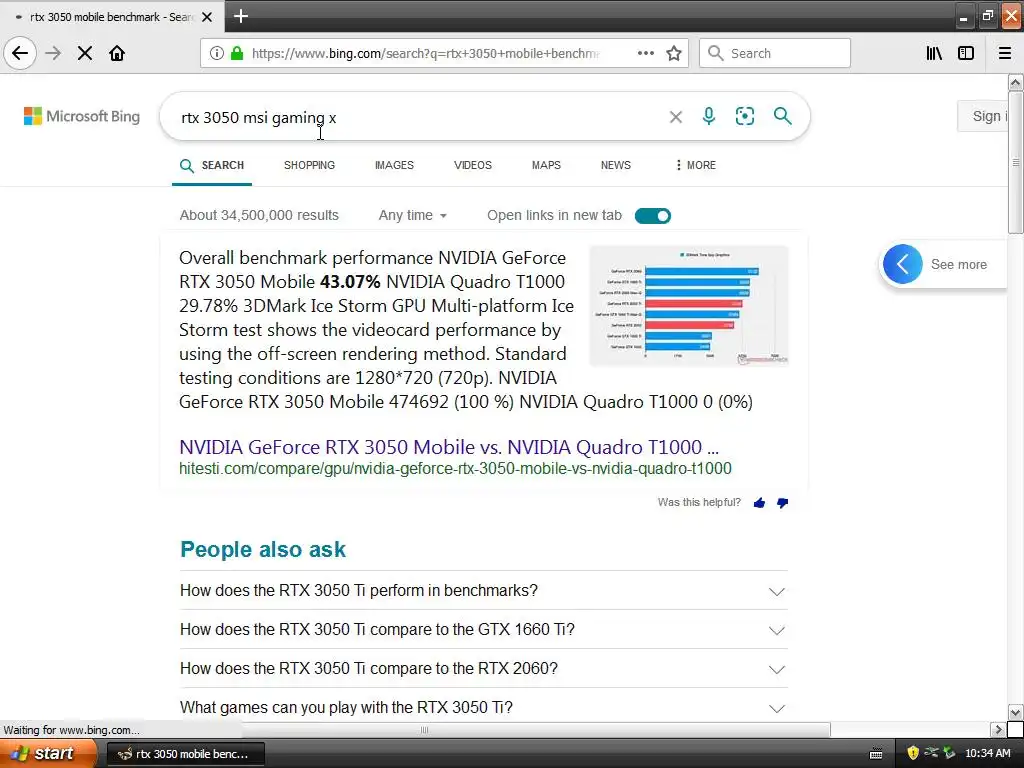The height and width of the screenshot is (768, 1024).
Task: Bookmark this page with the star
Action: [x=674, y=53]
